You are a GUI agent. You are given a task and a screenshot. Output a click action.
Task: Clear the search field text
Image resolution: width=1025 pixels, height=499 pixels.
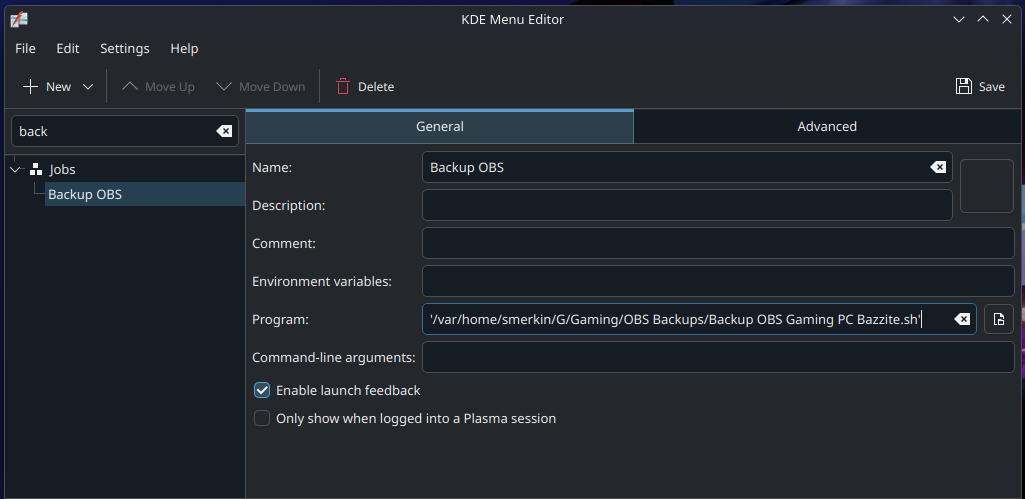tap(224, 131)
